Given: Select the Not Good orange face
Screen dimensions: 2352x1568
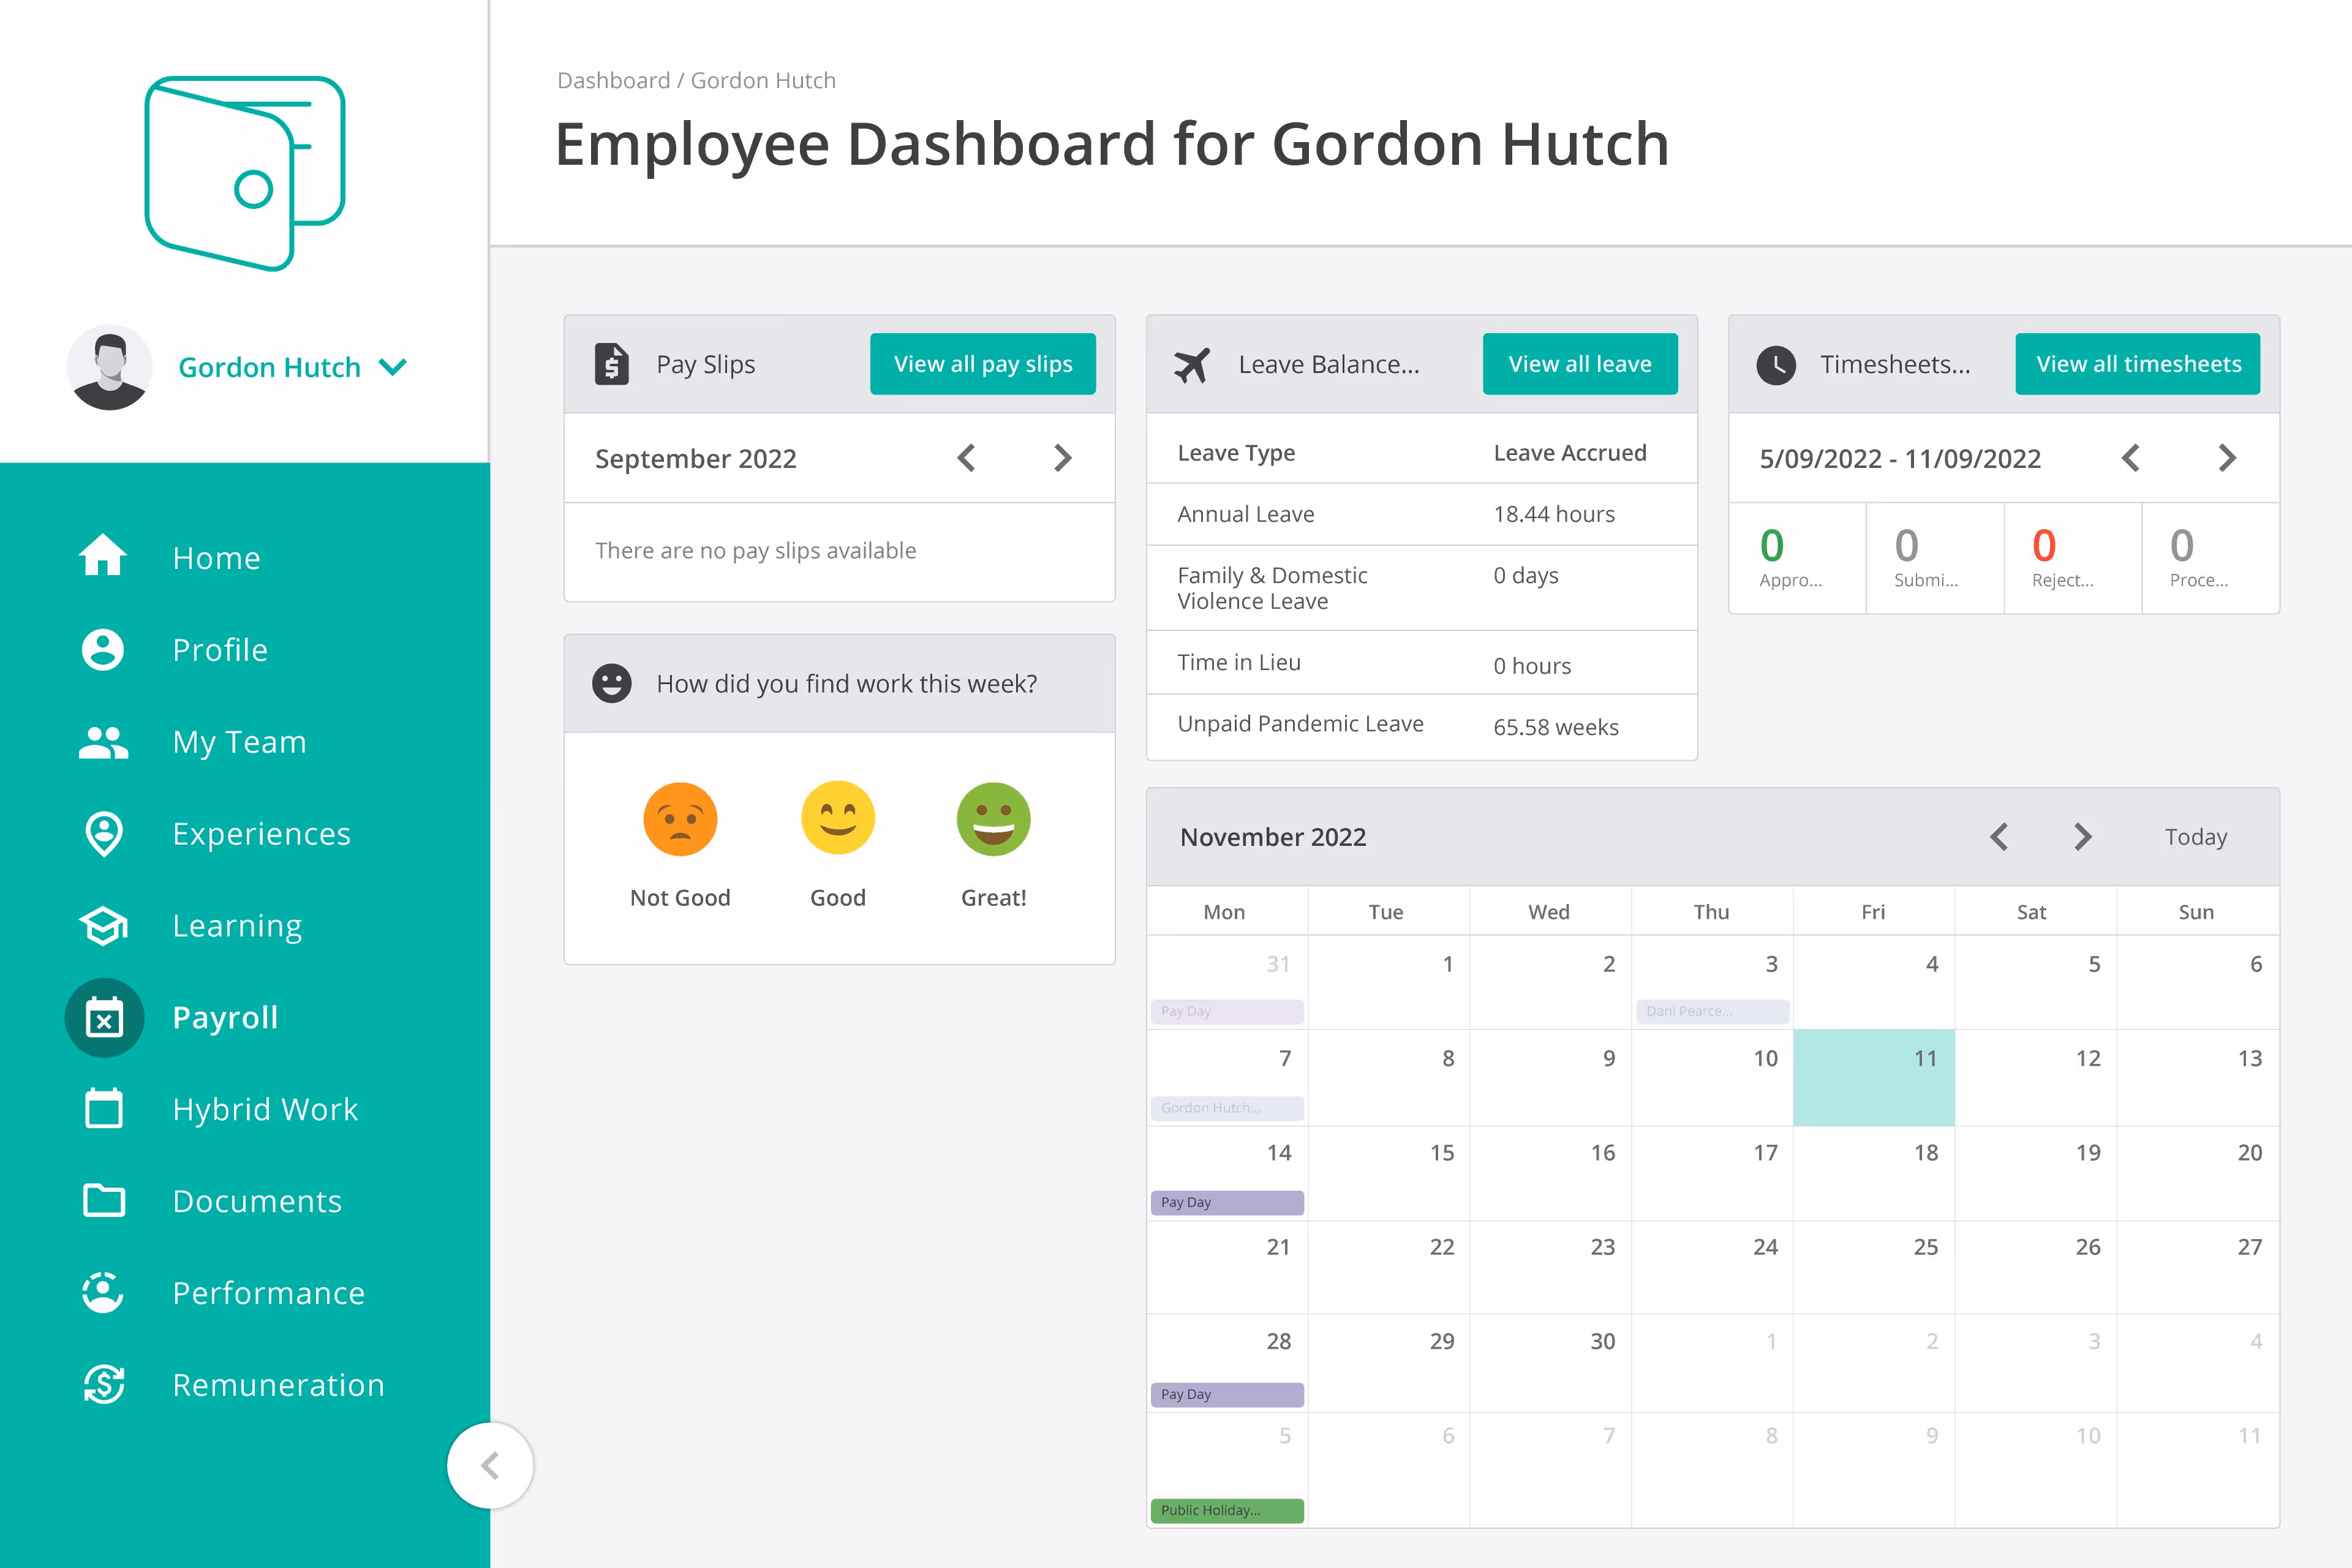Looking at the screenshot, I should (680, 819).
